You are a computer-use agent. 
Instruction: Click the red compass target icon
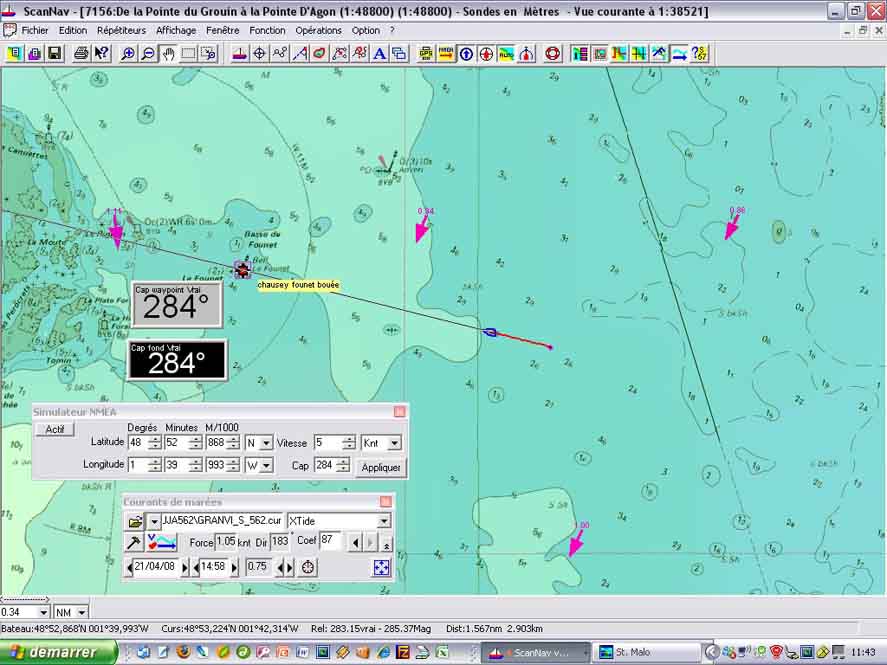point(486,54)
